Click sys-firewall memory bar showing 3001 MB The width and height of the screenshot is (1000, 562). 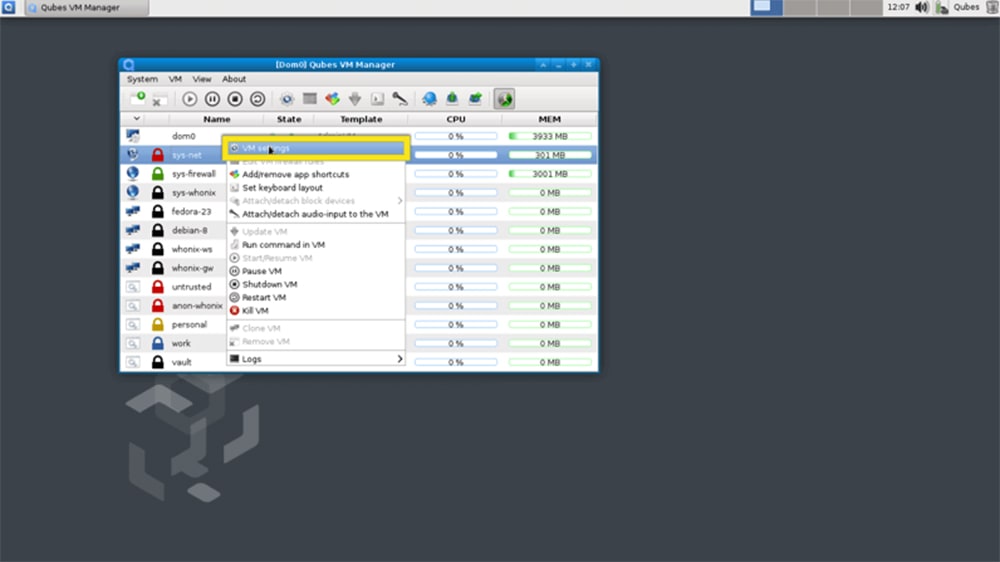[550, 174]
